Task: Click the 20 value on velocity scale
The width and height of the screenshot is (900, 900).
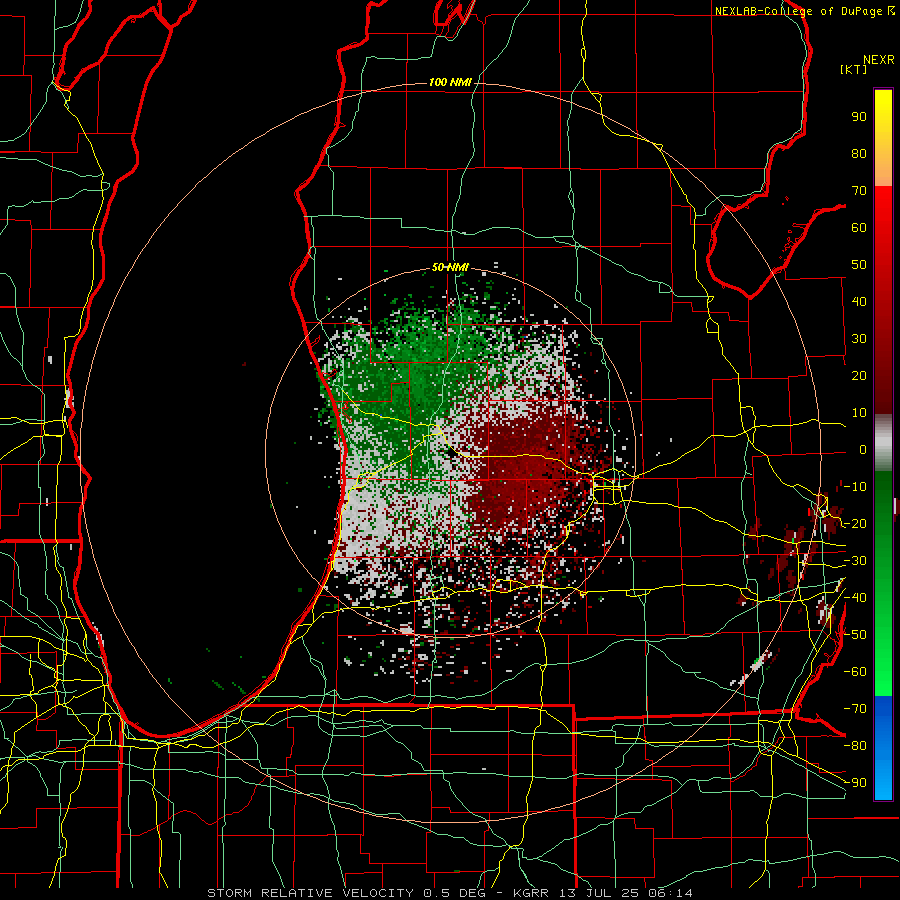Action: click(859, 376)
